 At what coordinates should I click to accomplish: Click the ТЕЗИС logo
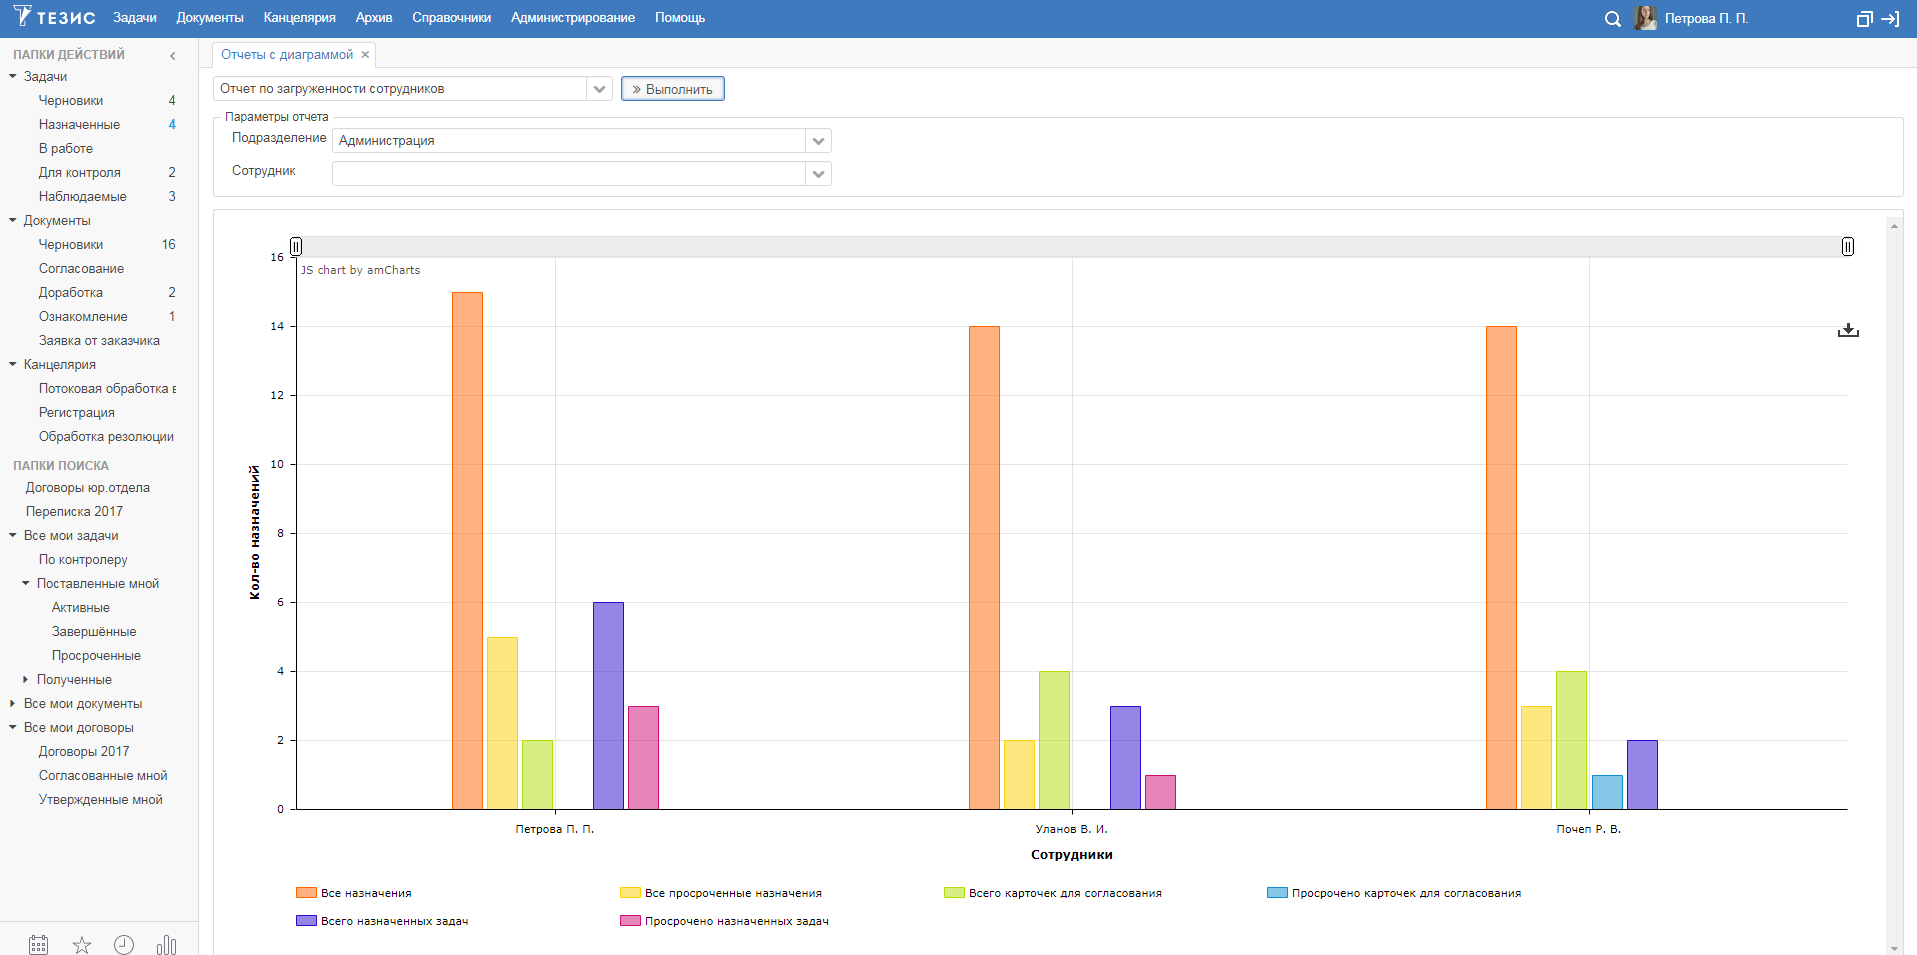(x=54, y=17)
